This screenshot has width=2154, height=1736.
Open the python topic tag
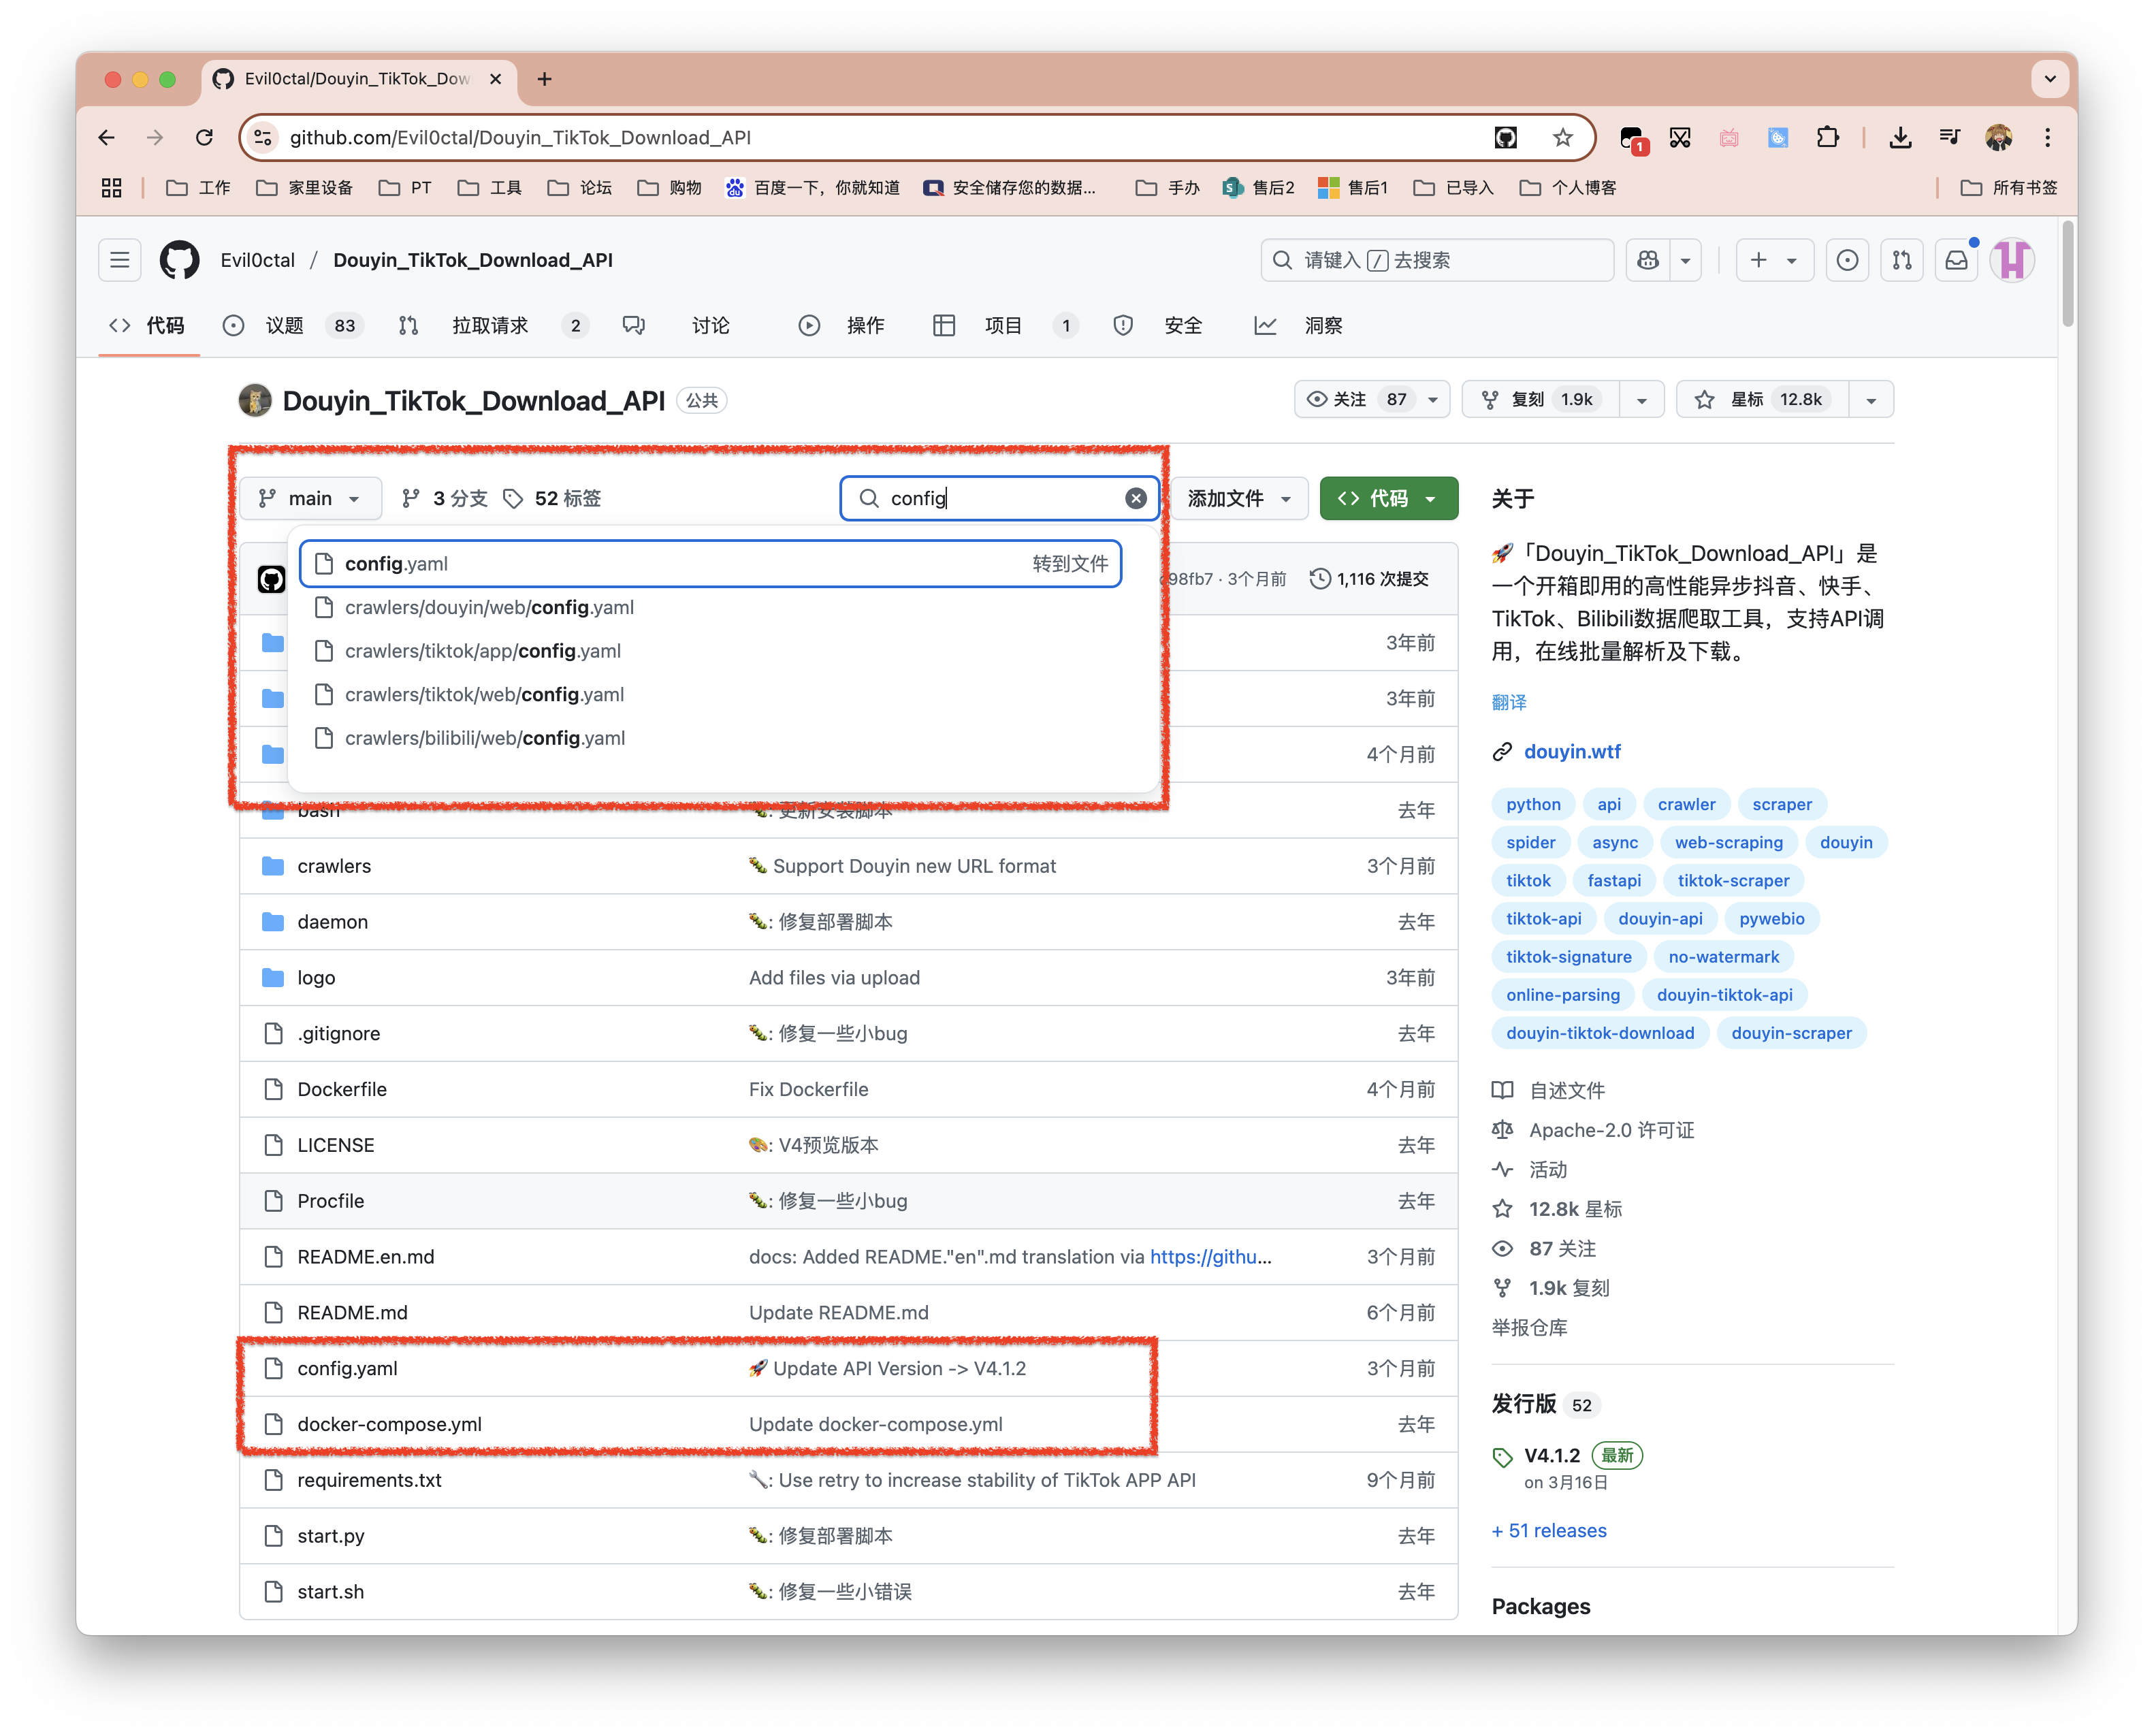[1532, 804]
